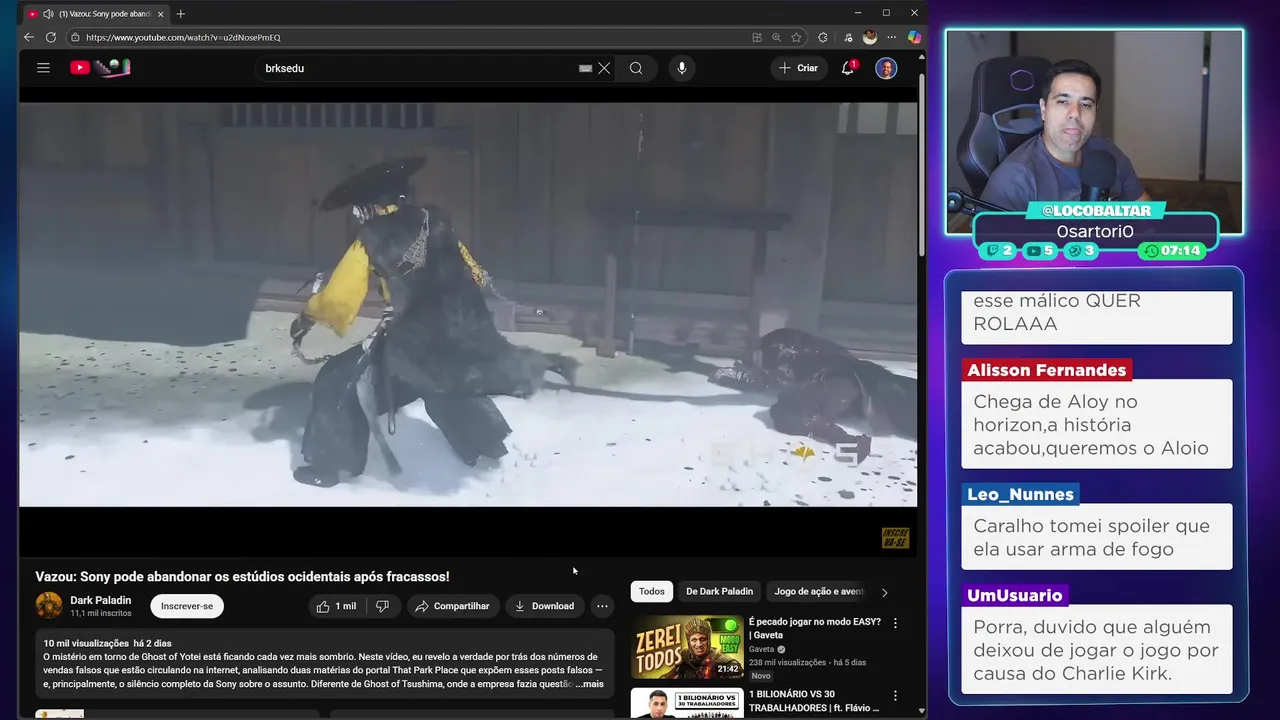Click Alisson Fernandes chat name
Image resolution: width=1280 pixels, height=720 pixels.
1046,370
